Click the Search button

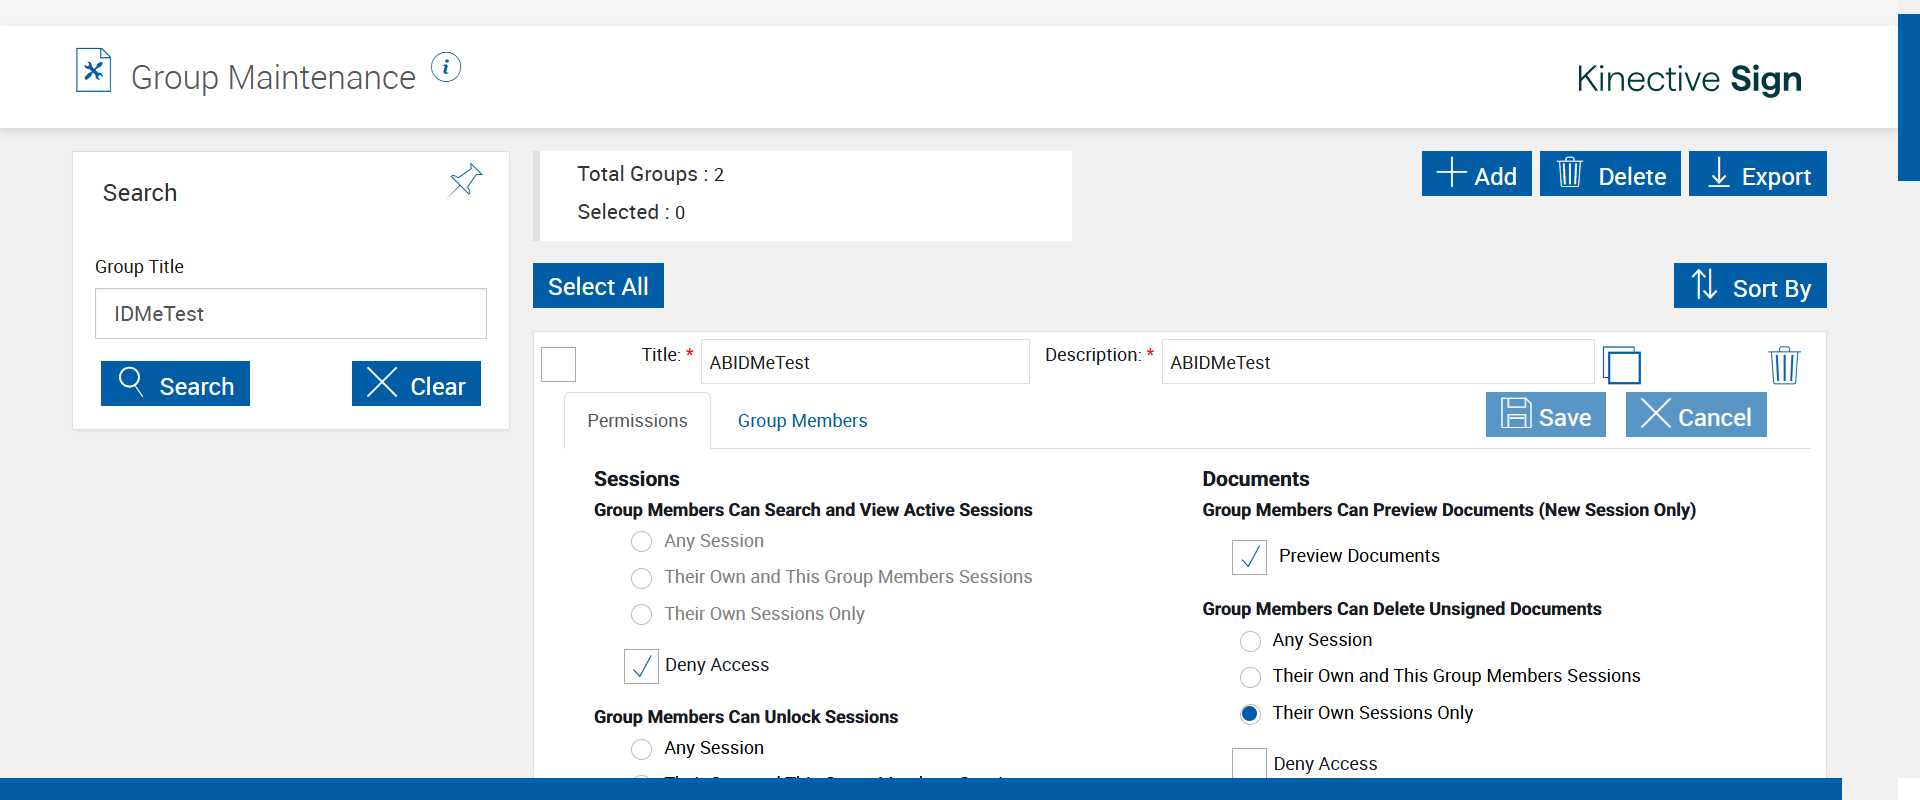point(175,384)
